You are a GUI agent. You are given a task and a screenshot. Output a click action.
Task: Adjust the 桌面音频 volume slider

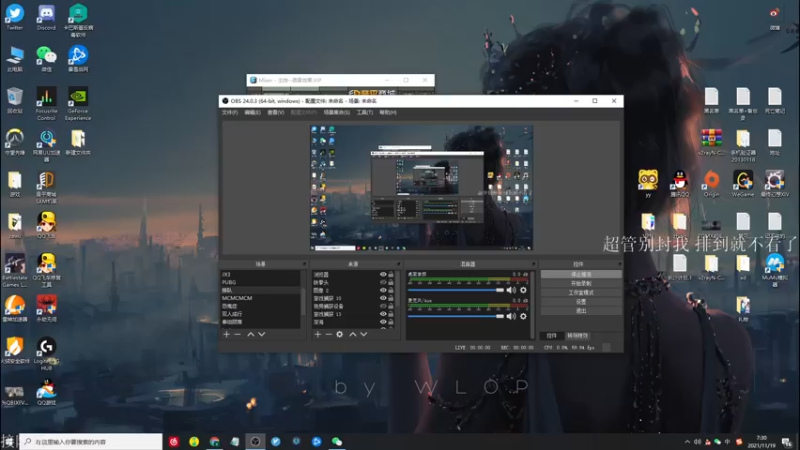click(456, 290)
